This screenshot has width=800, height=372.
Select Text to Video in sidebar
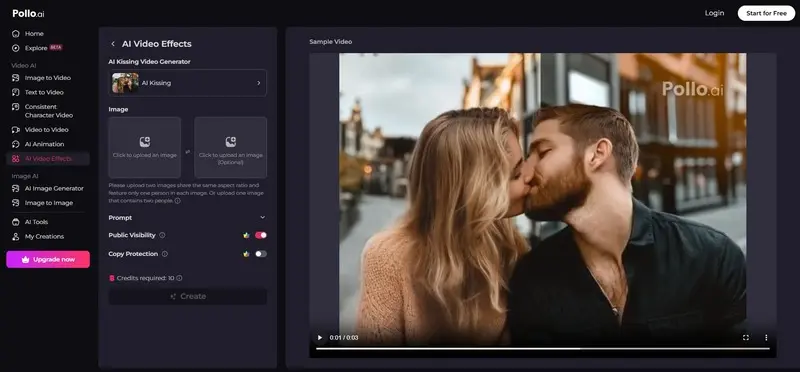pos(44,92)
